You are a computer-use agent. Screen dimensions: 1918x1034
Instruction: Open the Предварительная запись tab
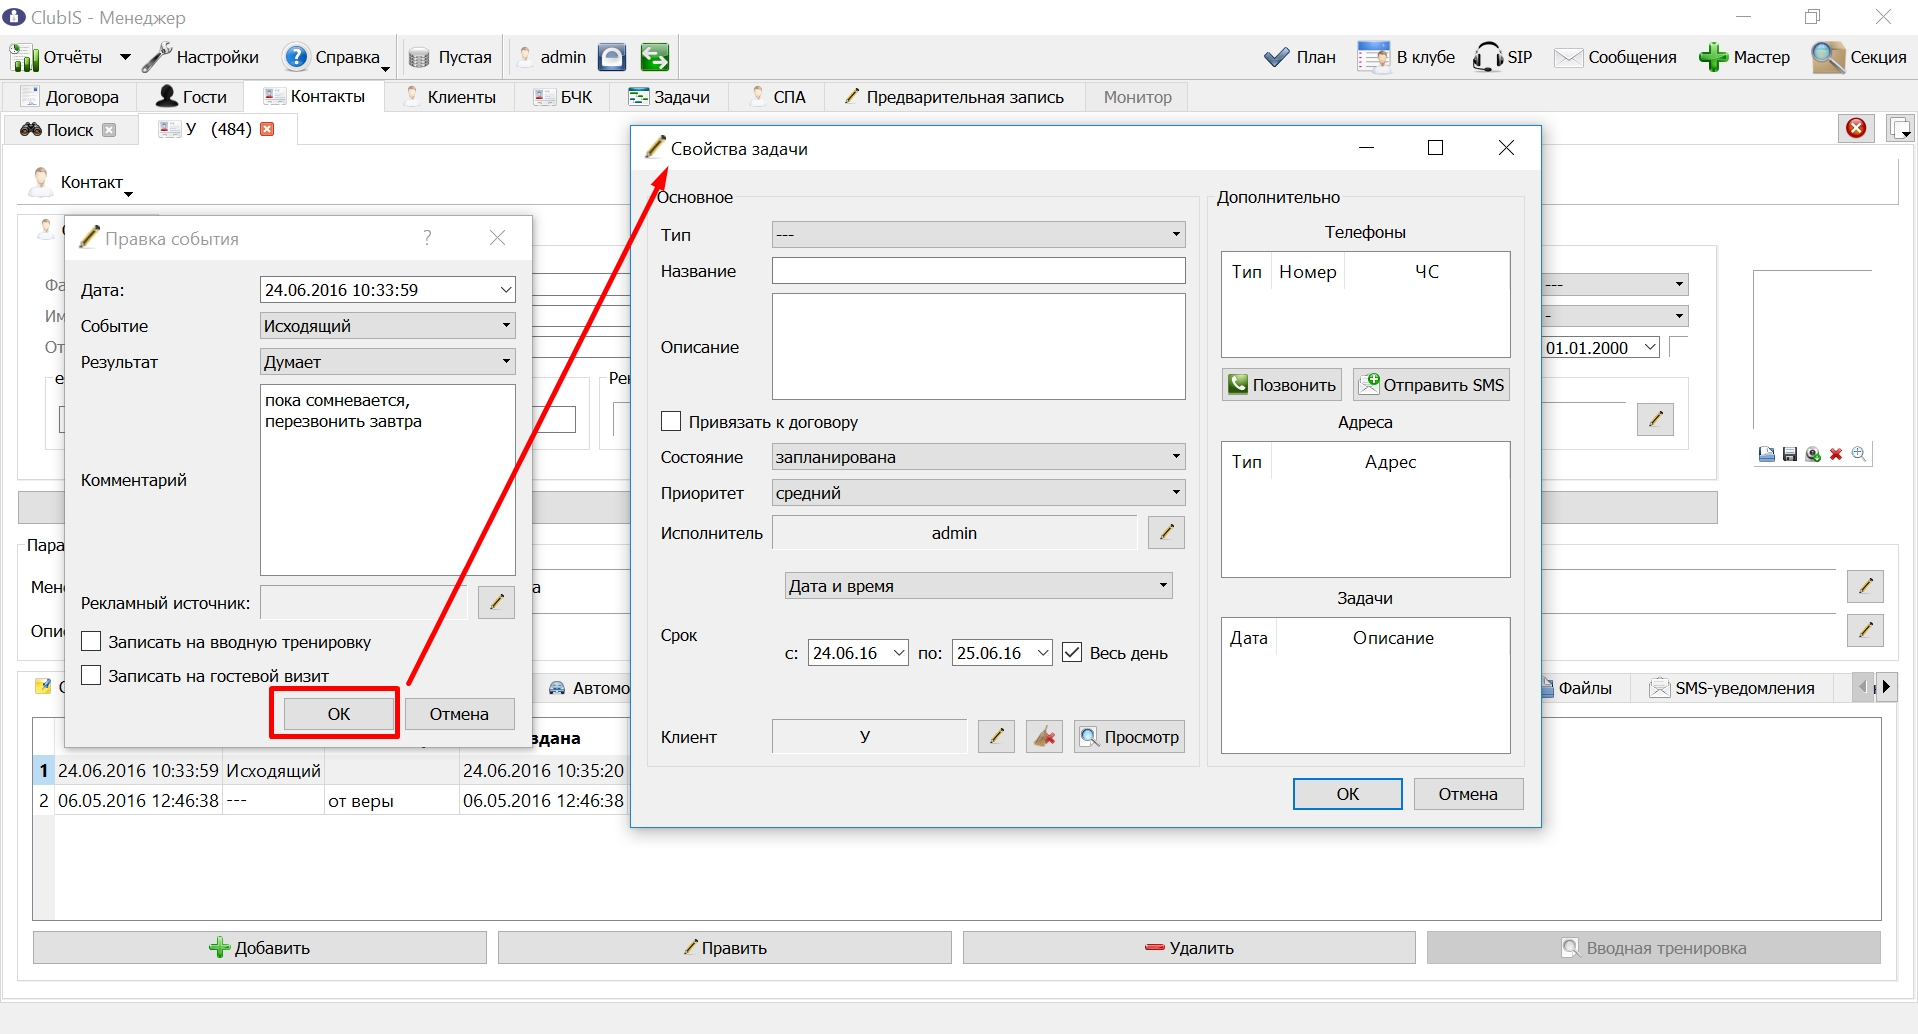tap(953, 97)
